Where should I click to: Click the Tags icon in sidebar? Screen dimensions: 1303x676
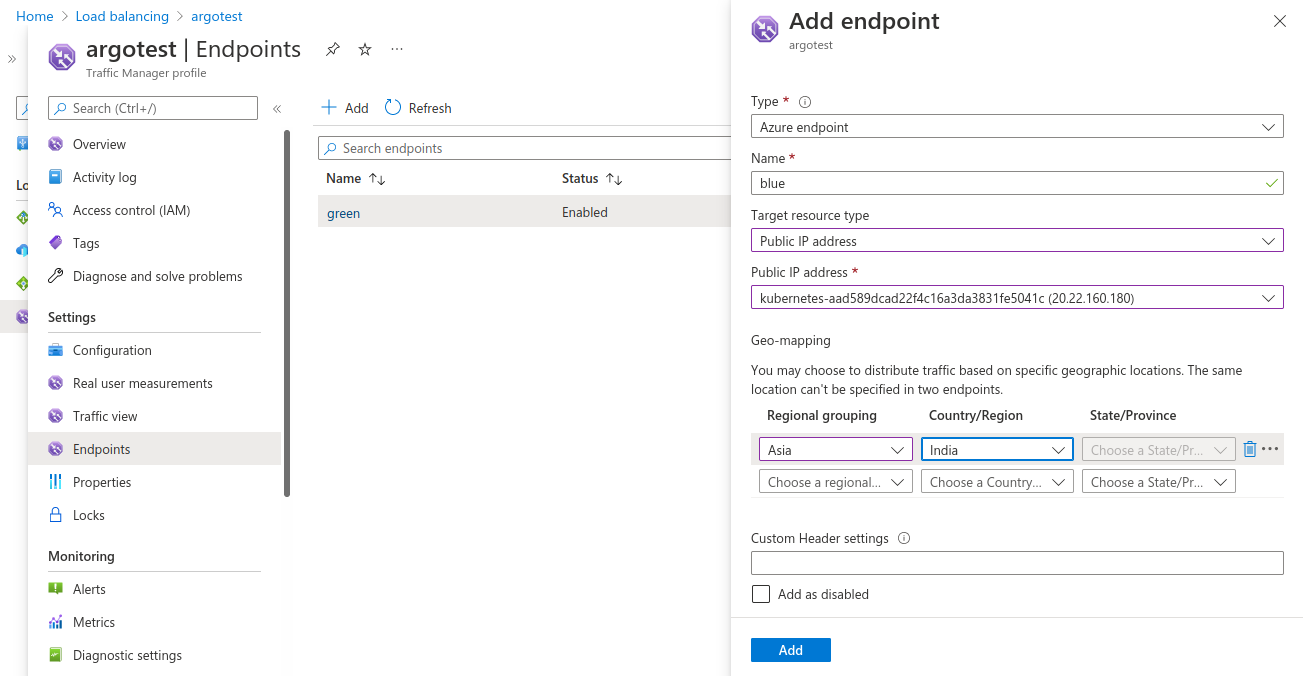[56, 243]
